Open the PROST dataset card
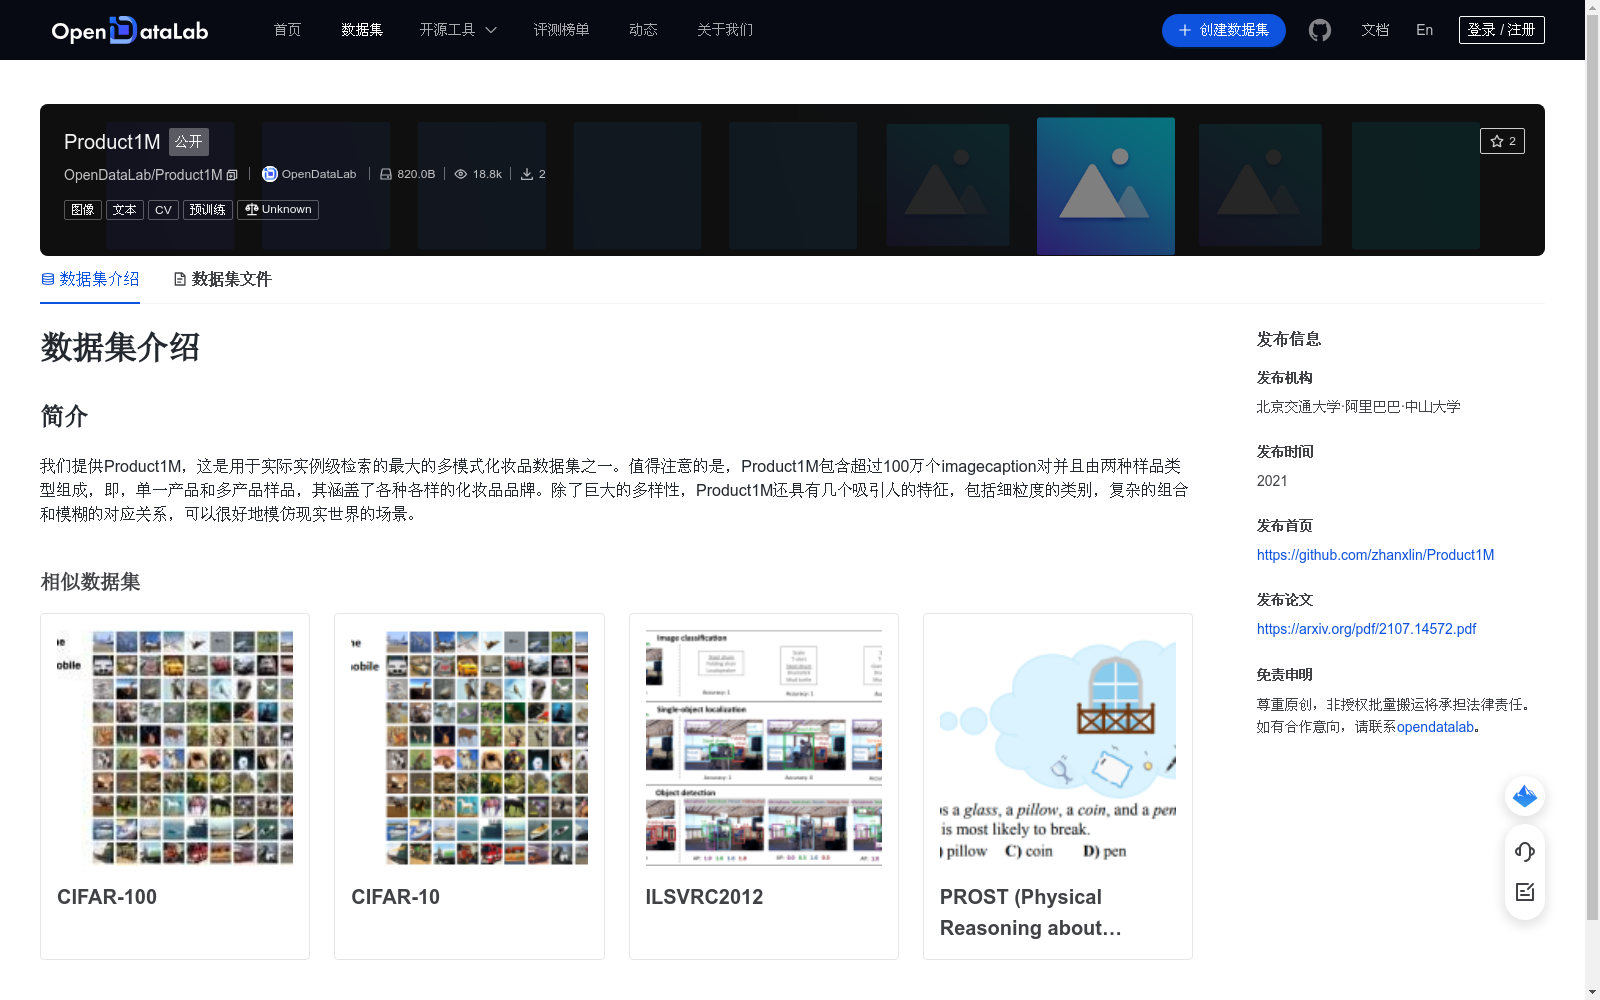The image size is (1600, 1000). [1058, 786]
